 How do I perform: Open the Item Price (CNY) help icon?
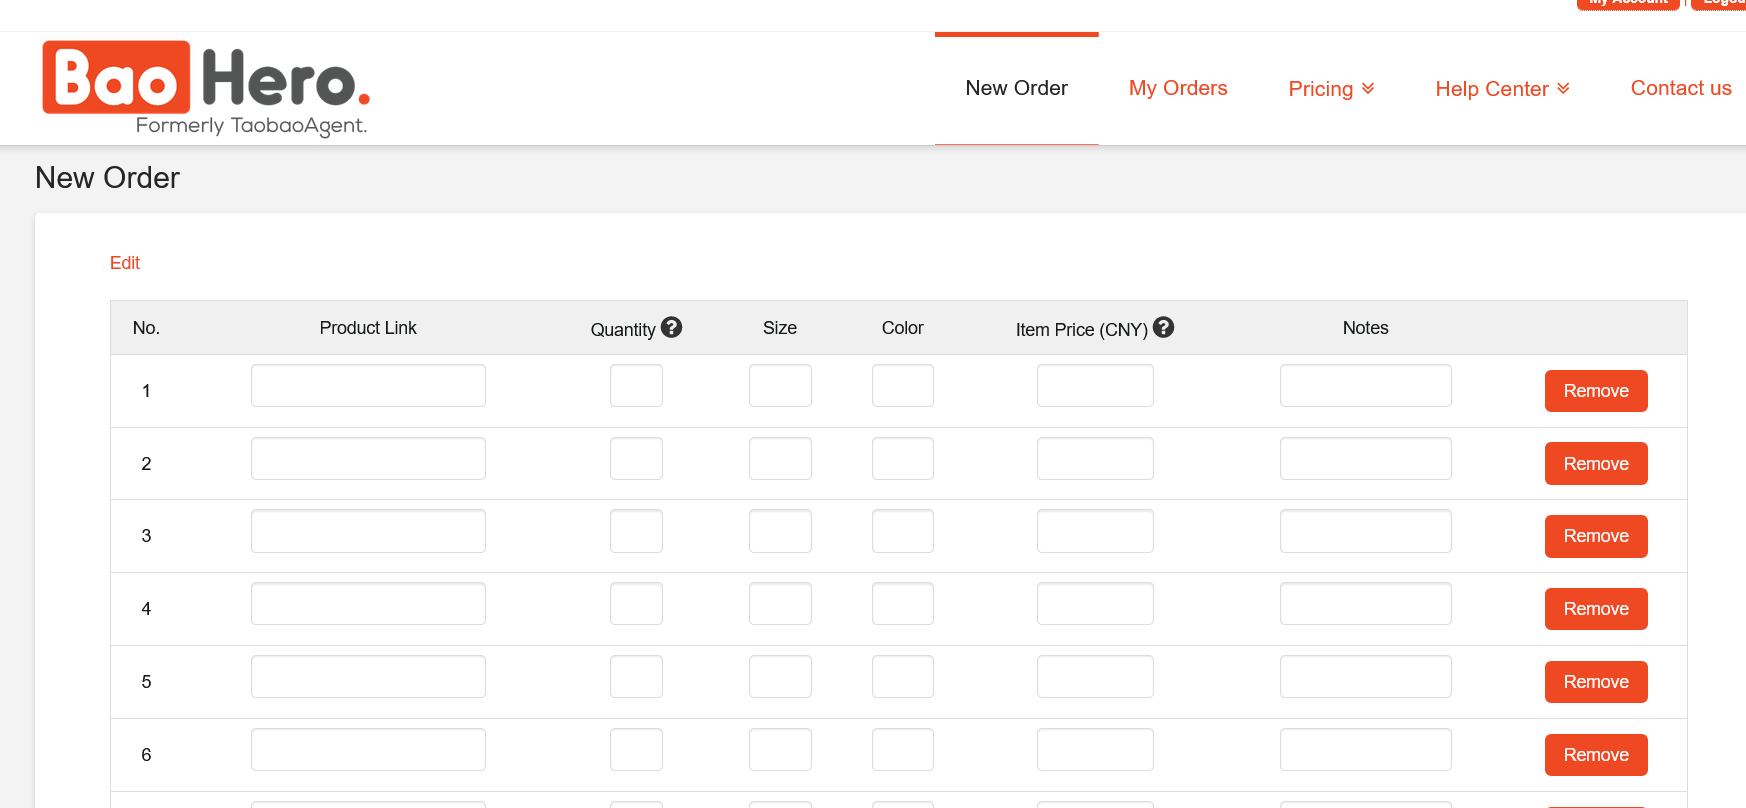(1163, 327)
